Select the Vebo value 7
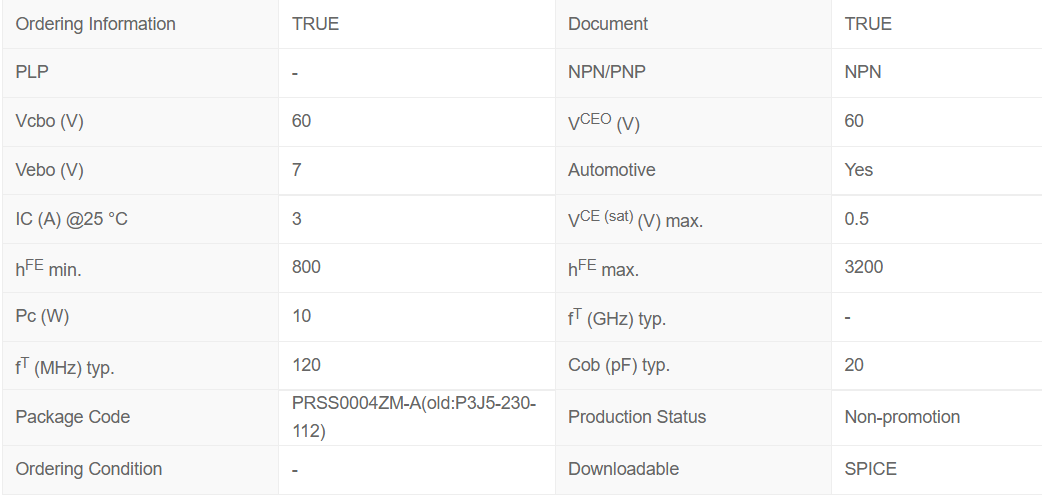1042x497 pixels. [297, 170]
